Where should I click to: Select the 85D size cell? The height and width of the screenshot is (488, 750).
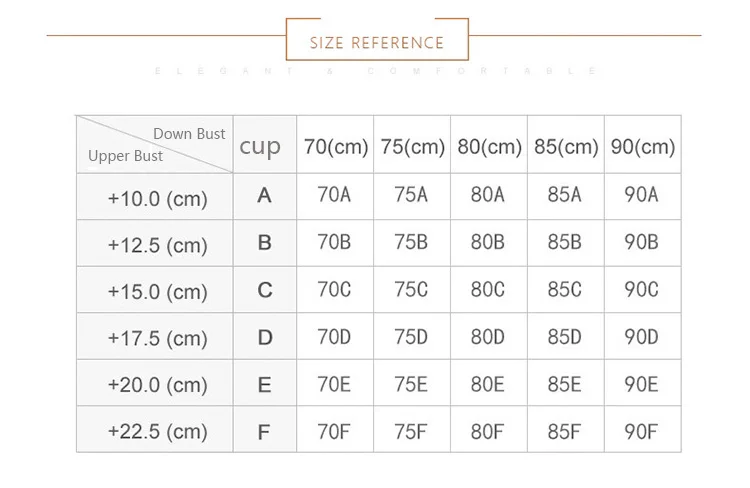click(x=565, y=337)
